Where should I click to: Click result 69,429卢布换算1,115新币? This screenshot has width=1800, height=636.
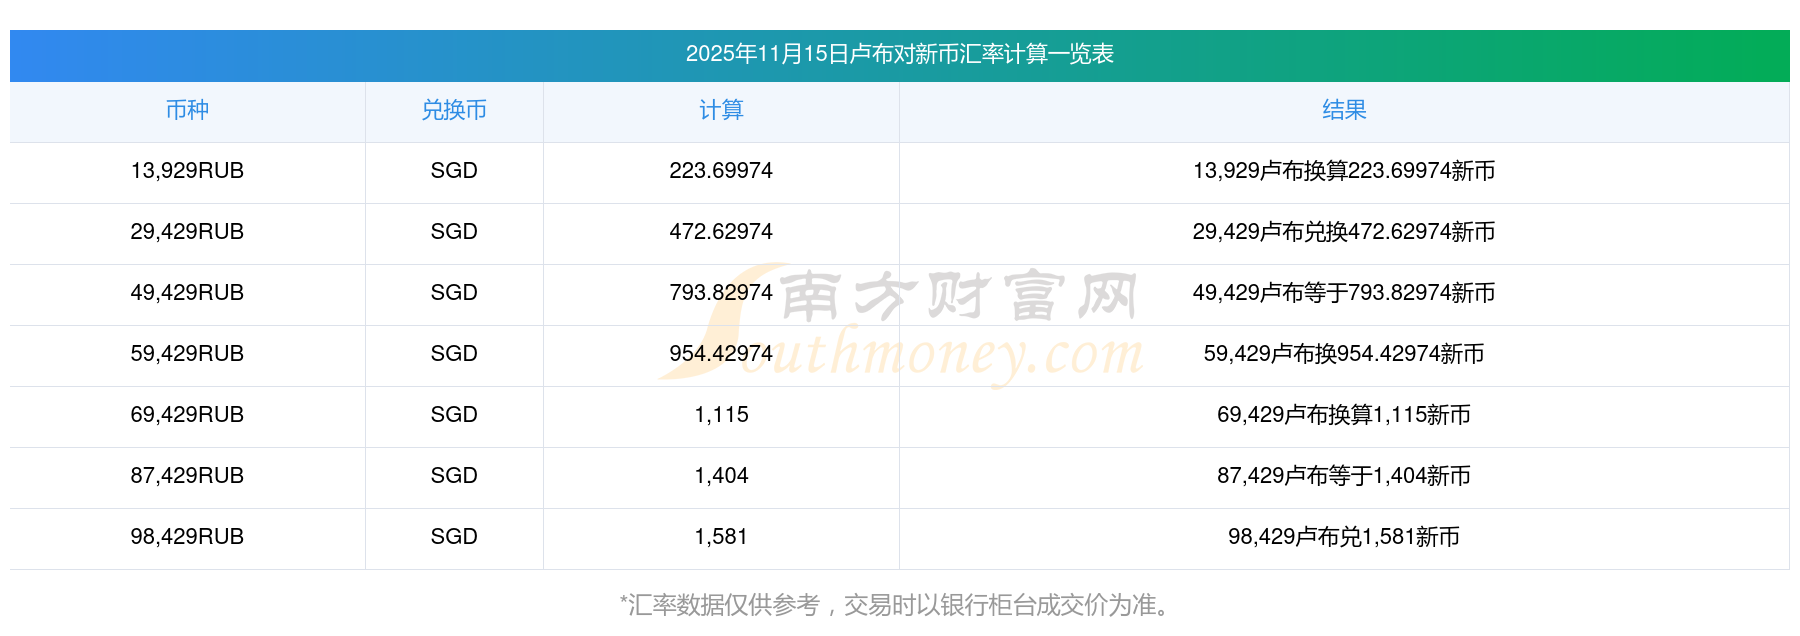1344,415
